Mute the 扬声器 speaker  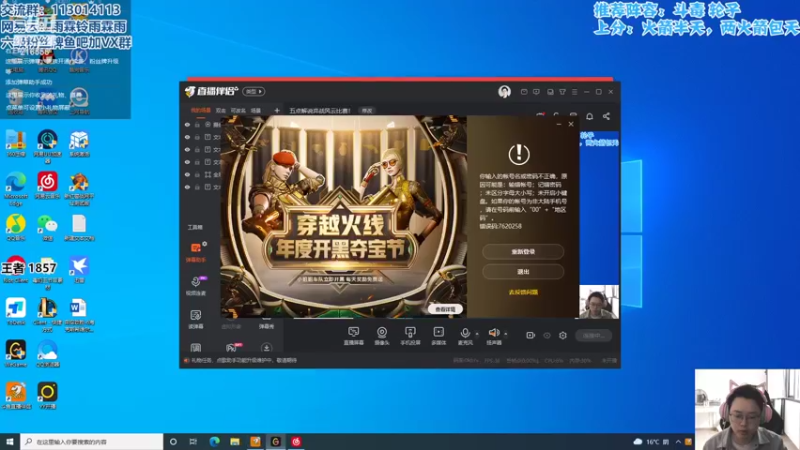(x=493, y=336)
